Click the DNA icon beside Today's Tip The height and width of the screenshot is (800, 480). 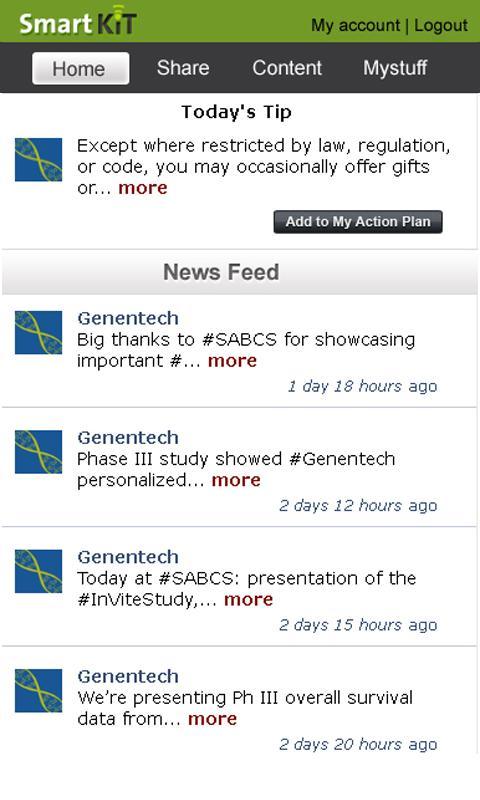[x=38, y=160]
